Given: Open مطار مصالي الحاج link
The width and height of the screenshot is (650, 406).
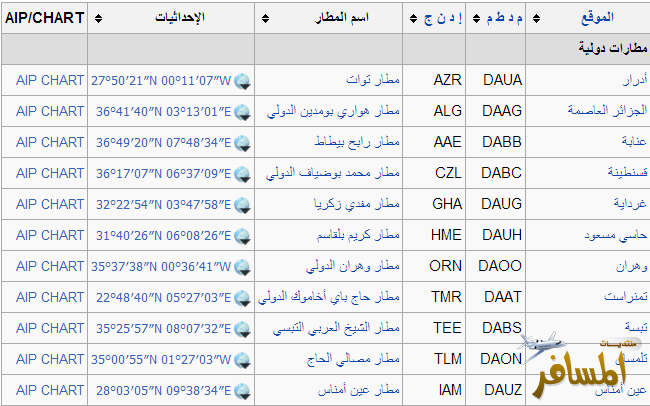Looking at the screenshot, I should pyautogui.click(x=353, y=359).
